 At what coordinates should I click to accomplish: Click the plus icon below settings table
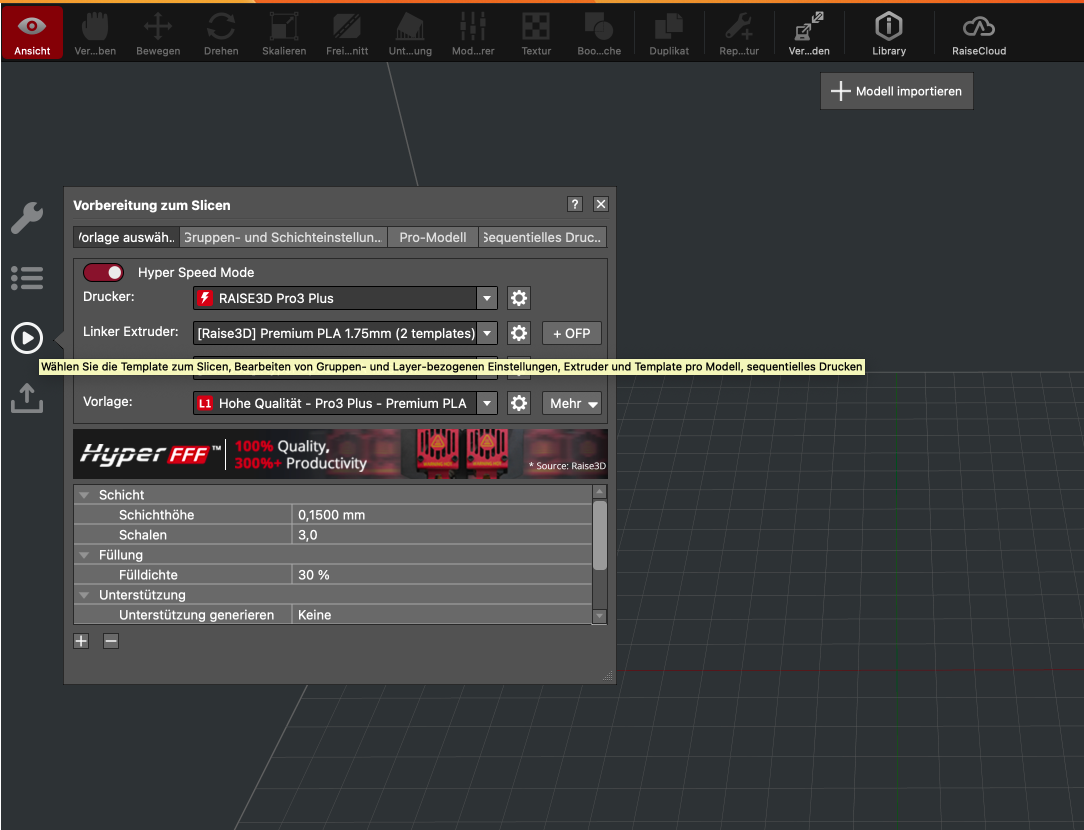[x=81, y=641]
